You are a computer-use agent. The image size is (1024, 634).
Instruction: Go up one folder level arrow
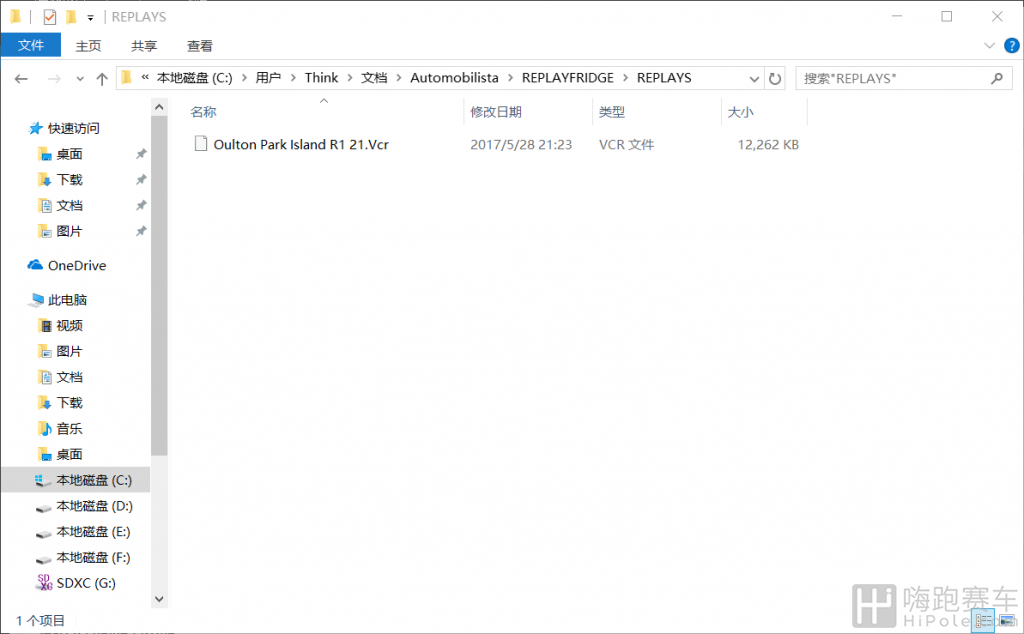pyautogui.click(x=102, y=78)
